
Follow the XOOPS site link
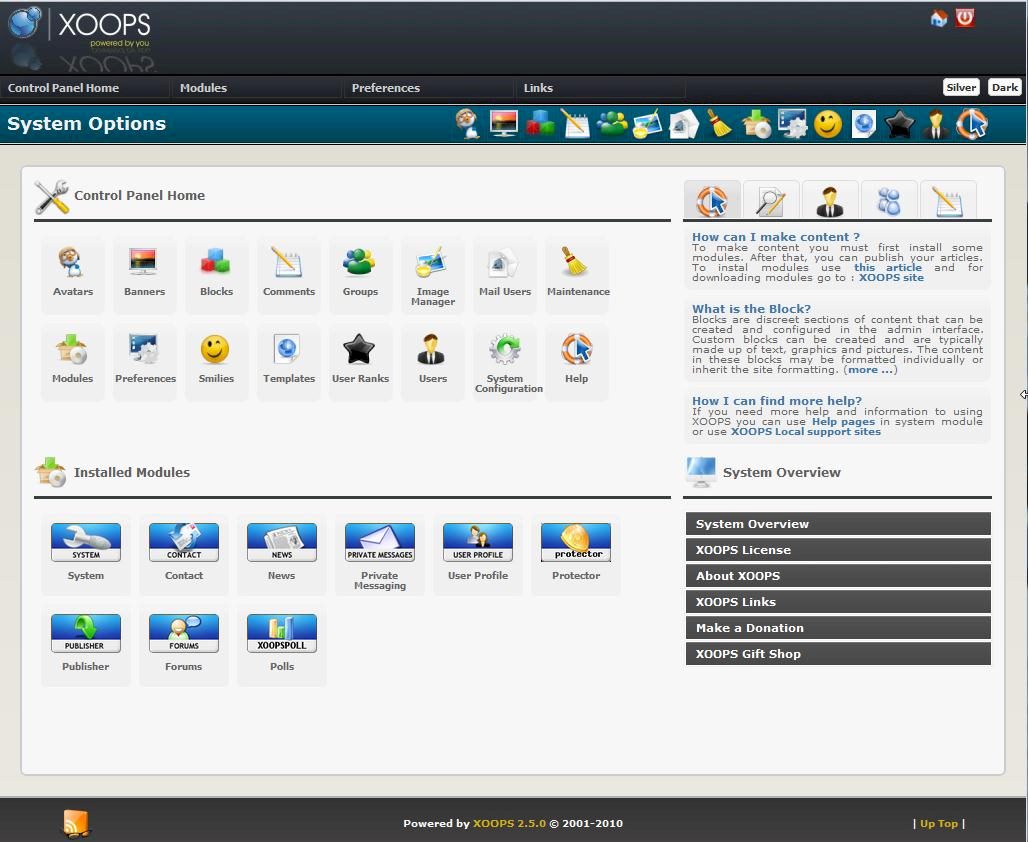point(891,277)
